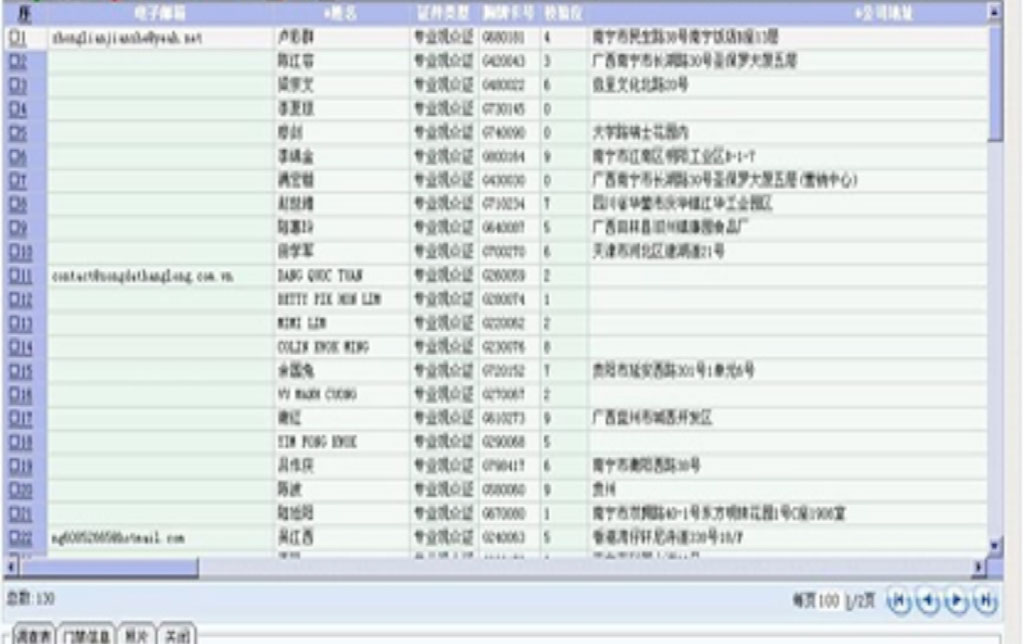Go to the previous page

point(929,600)
